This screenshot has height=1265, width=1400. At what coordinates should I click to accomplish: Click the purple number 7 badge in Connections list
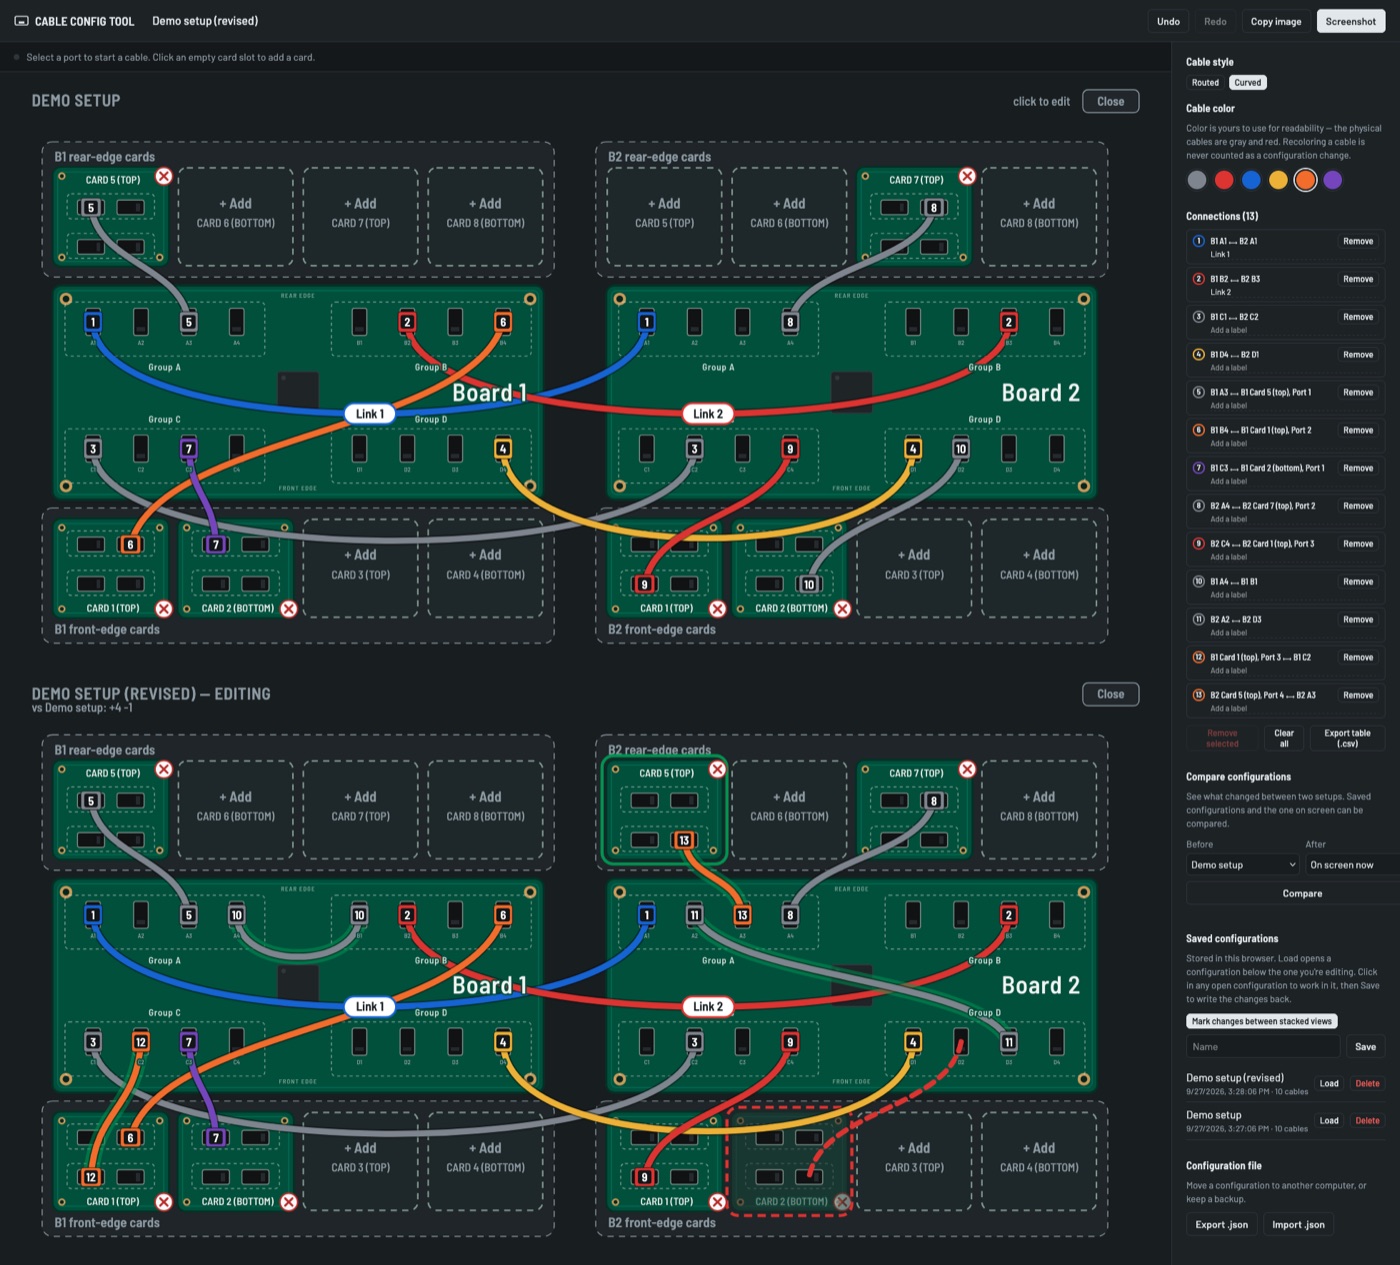(1198, 468)
